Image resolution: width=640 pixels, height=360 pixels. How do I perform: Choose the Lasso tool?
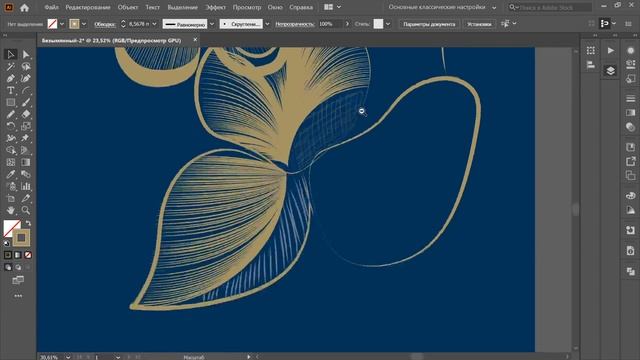[26, 66]
